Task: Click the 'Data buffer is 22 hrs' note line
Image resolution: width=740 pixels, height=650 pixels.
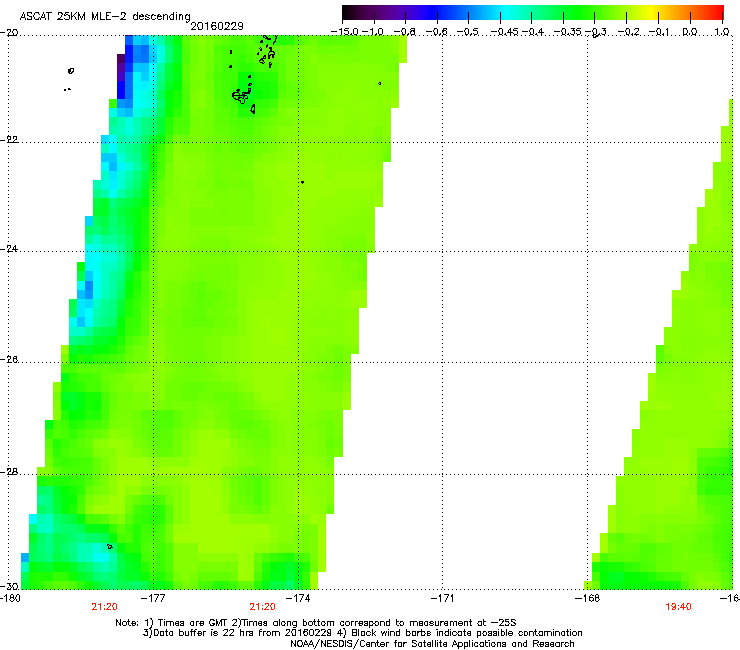Action: 362,633
